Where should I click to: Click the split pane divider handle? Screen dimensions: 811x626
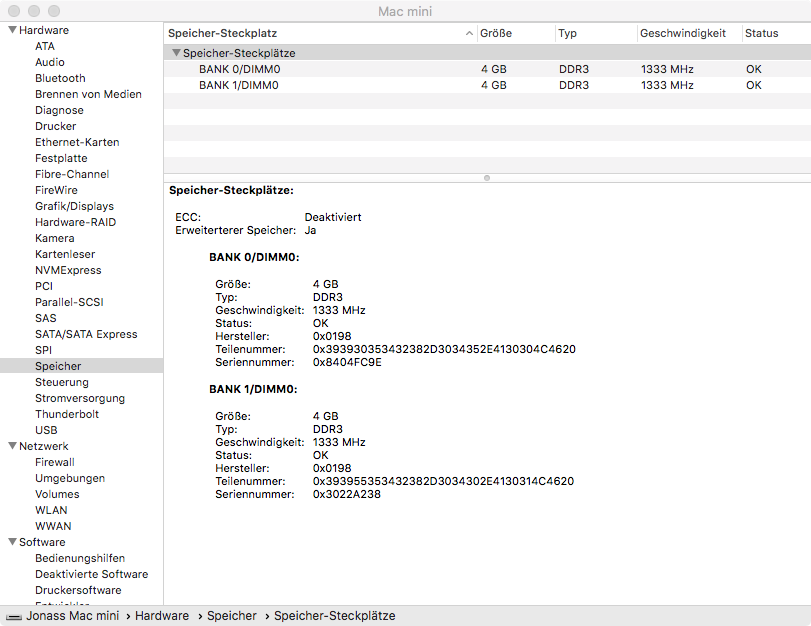(x=487, y=178)
